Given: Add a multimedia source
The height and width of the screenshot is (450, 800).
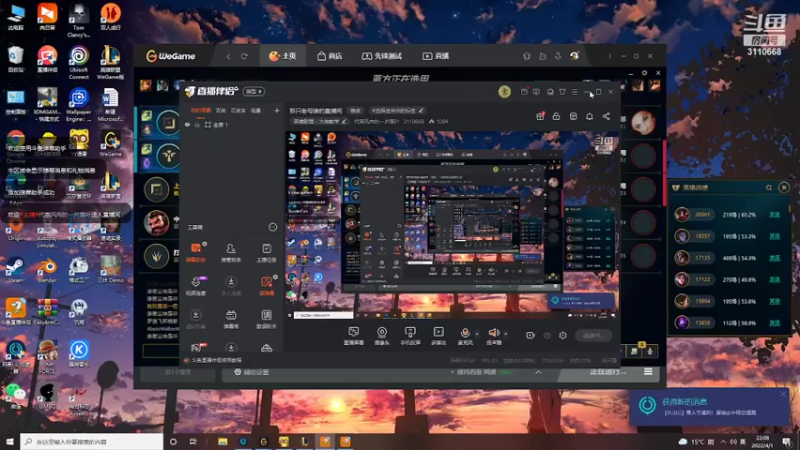Looking at the screenshot, I should (438, 336).
